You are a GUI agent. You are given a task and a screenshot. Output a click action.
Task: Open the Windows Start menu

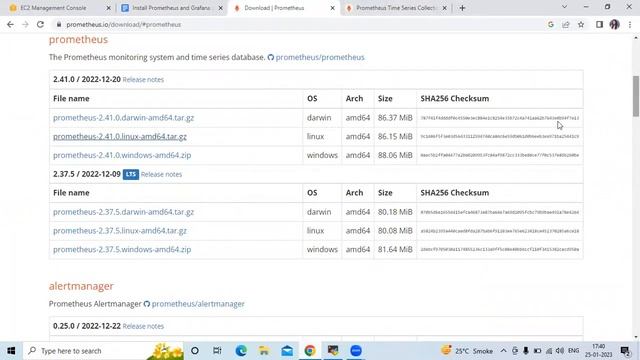tap(11, 351)
